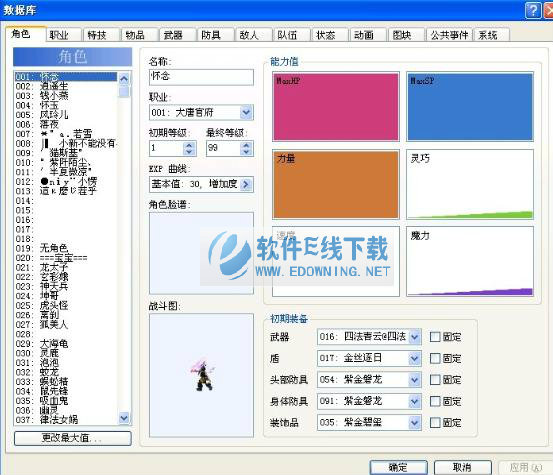Select character 001: 怀念
This screenshot has width=553, height=475.
(66, 77)
